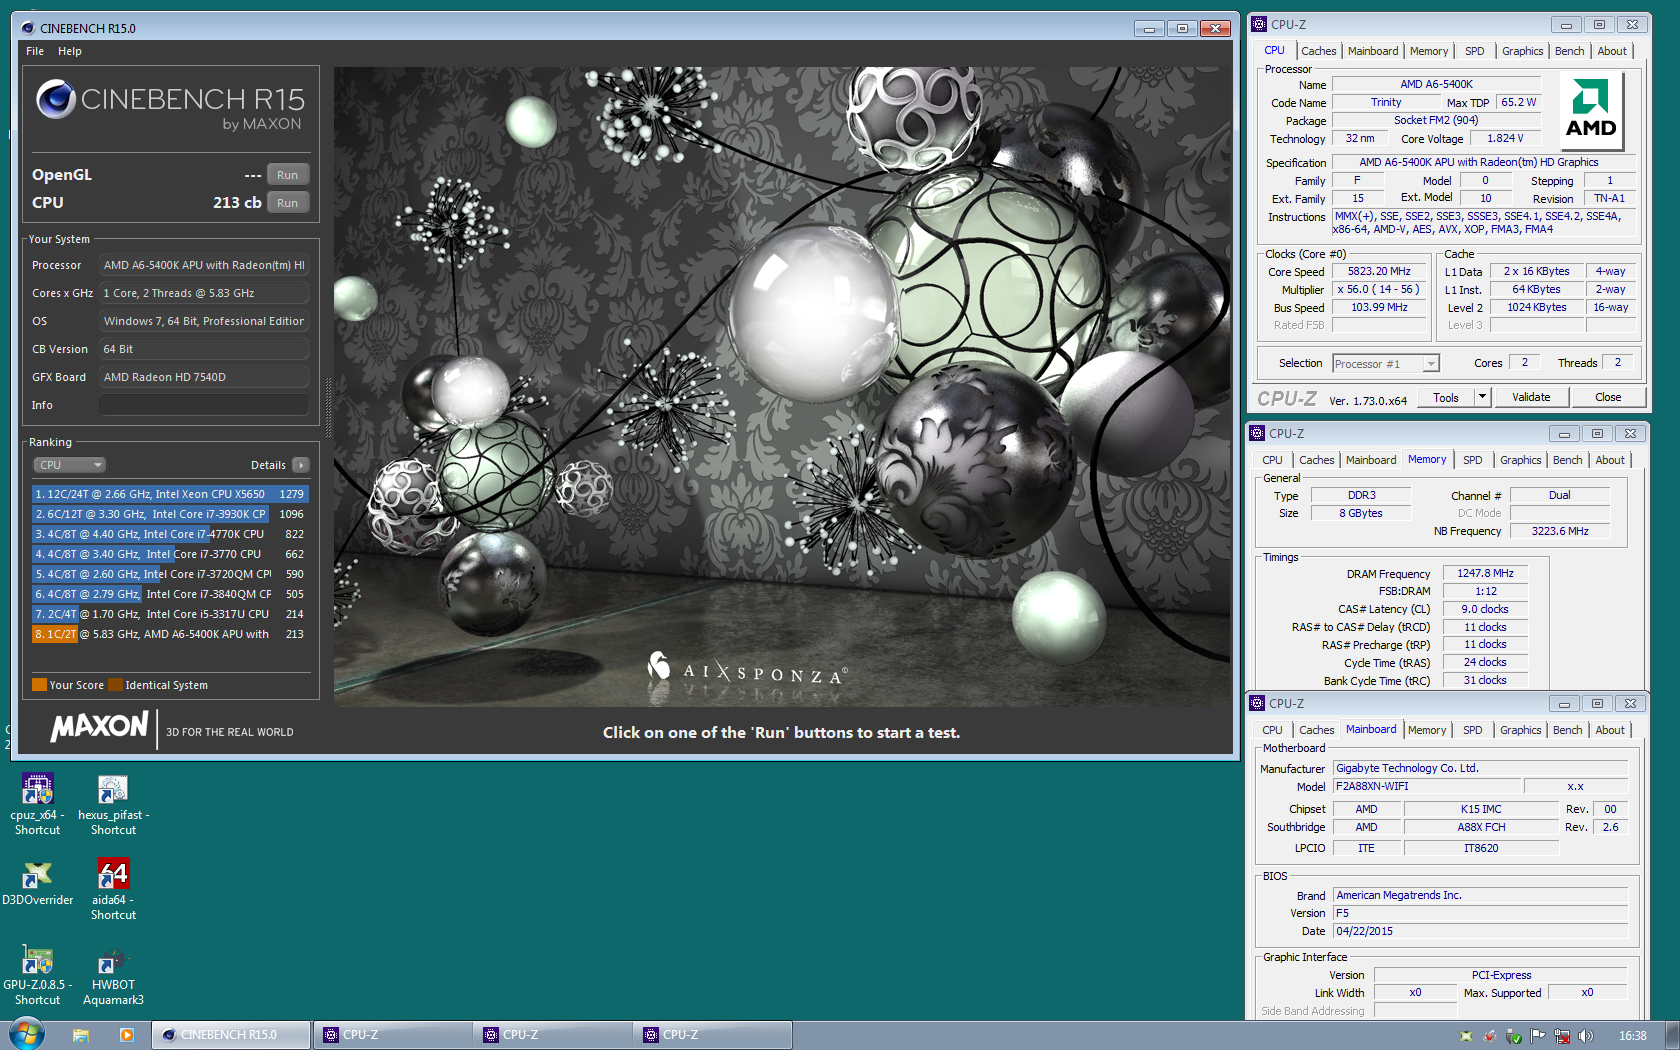Viewport: 1680px width, 1050px height.
Task: Click the BIOS date 04/22/2015
Action: point(1480,931)
